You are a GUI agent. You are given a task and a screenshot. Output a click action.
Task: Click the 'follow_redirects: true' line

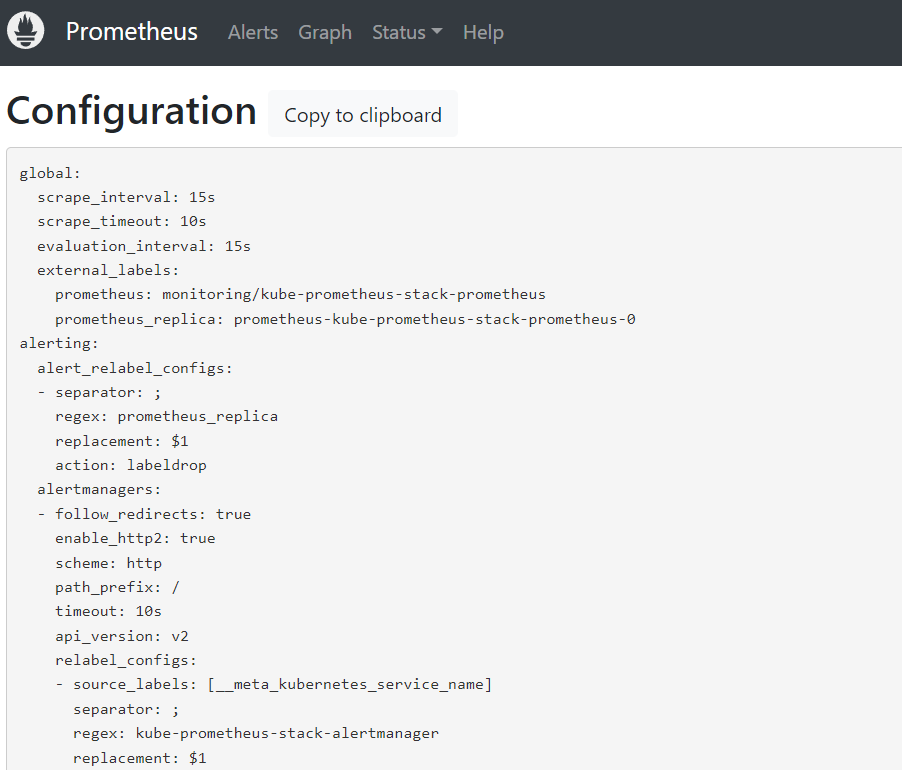[x=153, y=514]
